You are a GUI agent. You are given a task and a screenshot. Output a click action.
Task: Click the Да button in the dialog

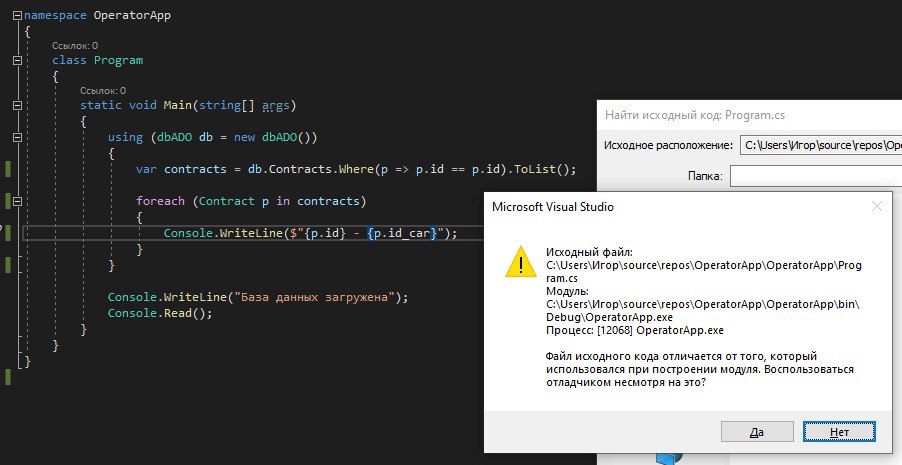pos(757,432)
